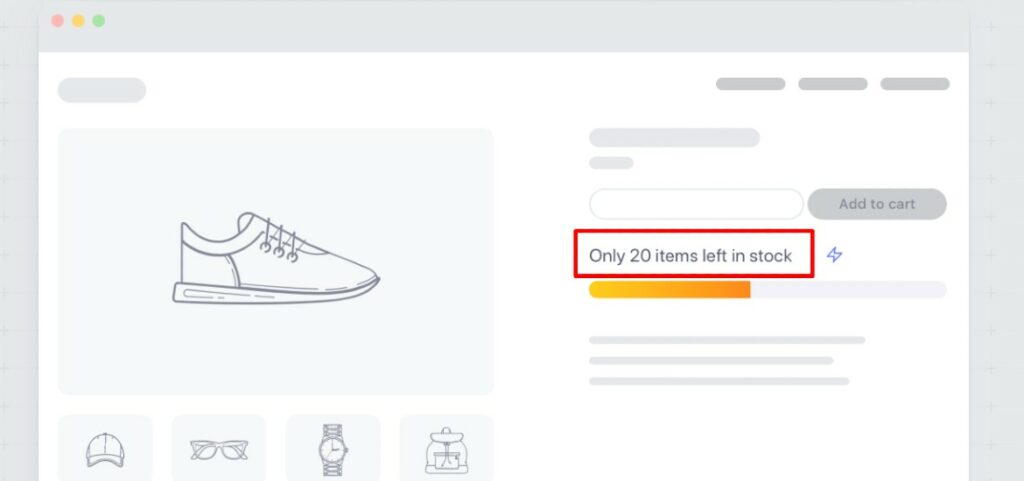Click the 'Only 20 items left in stock' text
This screenshot has width=1024, height=481.
[x=690, y=255]
